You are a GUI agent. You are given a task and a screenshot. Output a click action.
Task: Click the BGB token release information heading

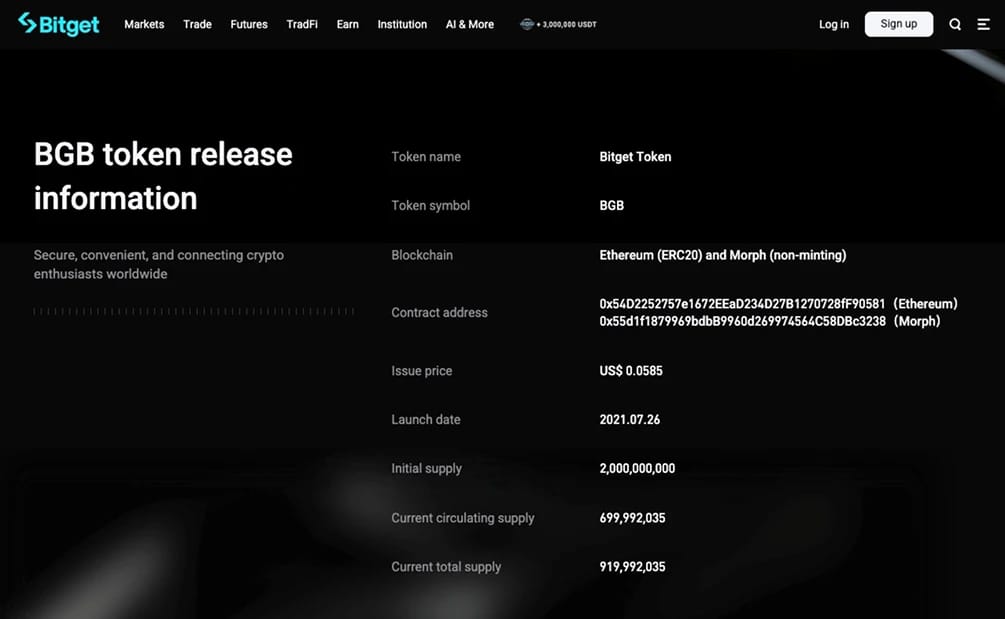[x=163, y=176]
